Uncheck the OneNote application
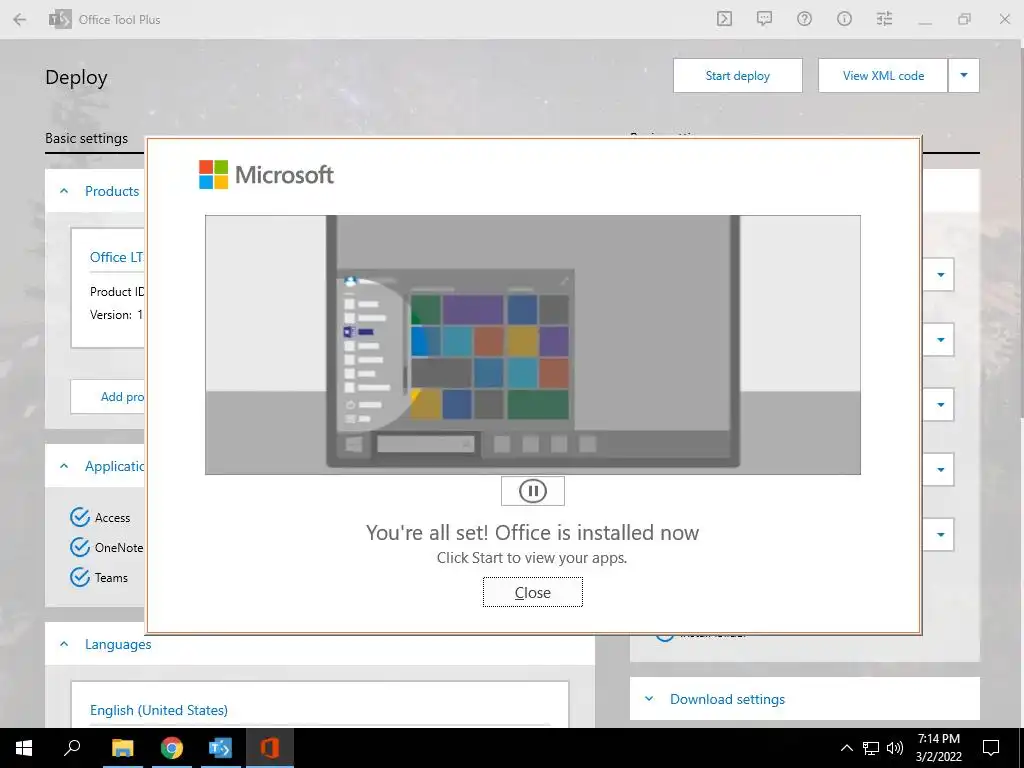This screenshot has height=768, width=1024. click(x=80, y=547)
